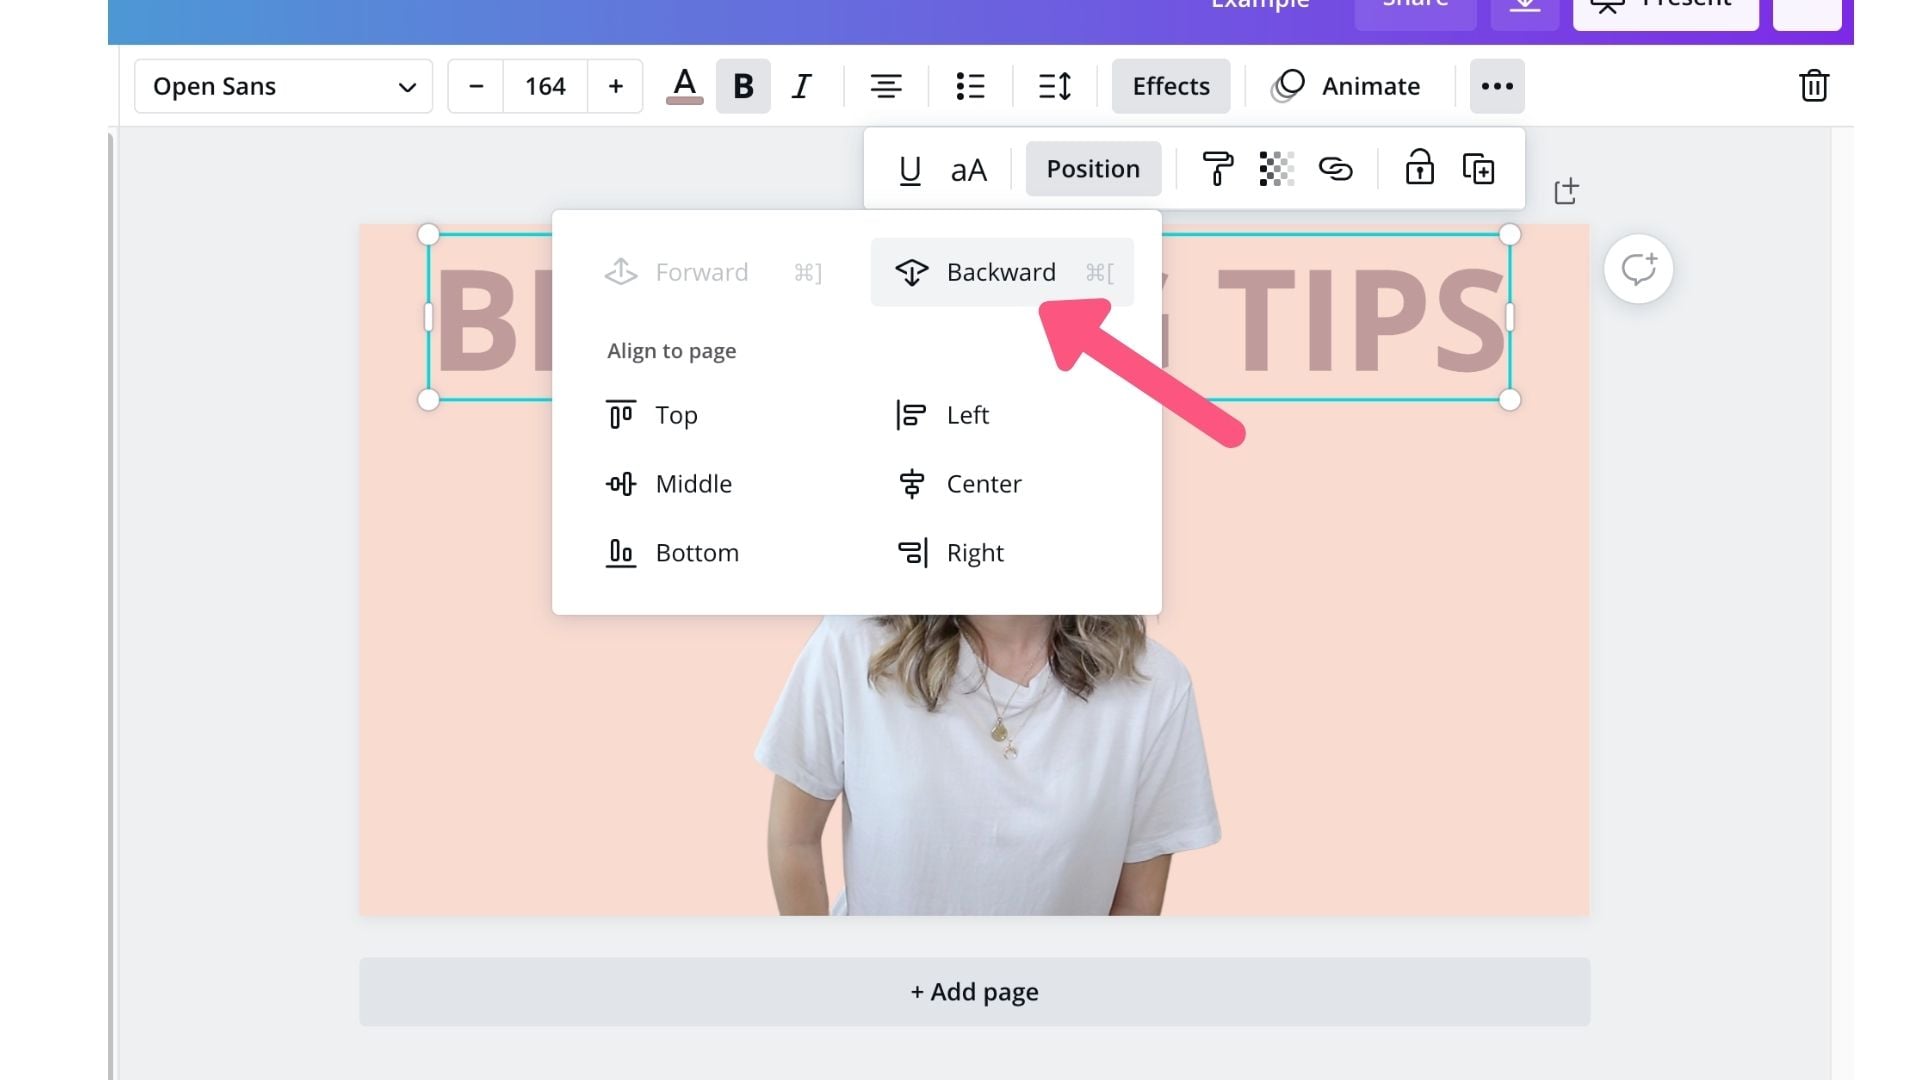Click the Add page button
This screenshot has height=1080, width=1920.
[974, 992]
